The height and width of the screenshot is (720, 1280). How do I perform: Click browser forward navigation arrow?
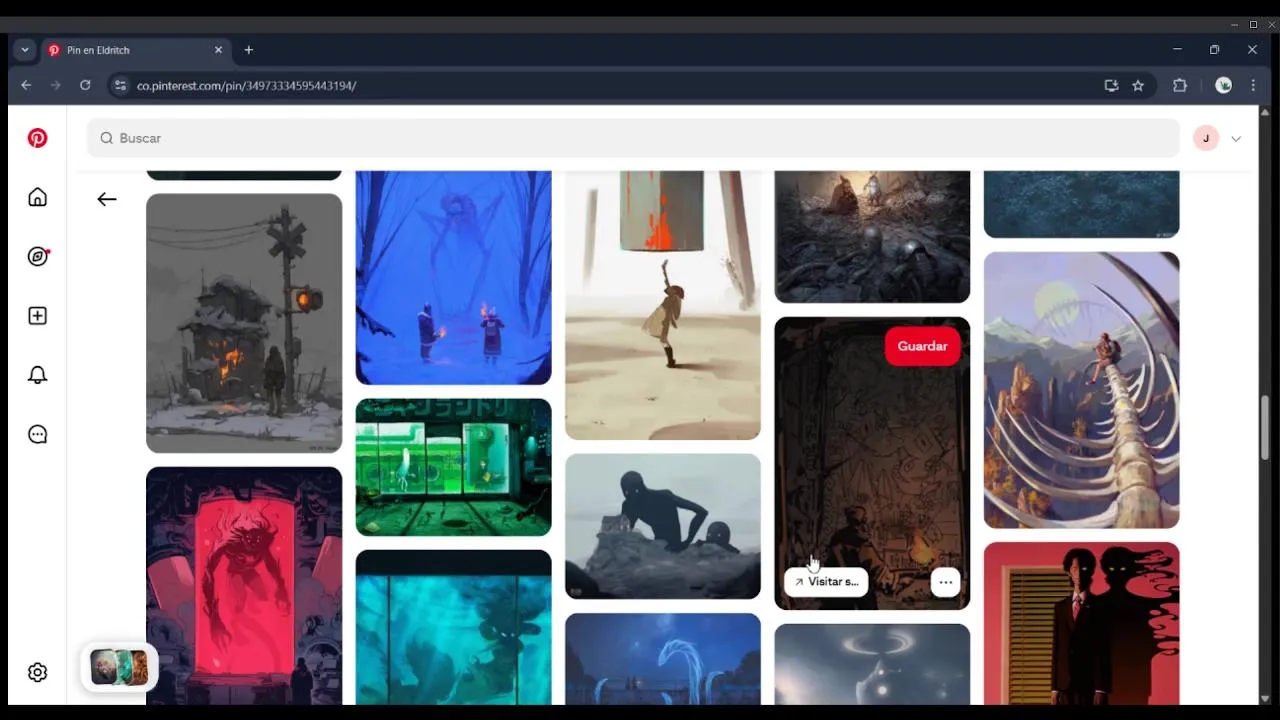[55, 85]
